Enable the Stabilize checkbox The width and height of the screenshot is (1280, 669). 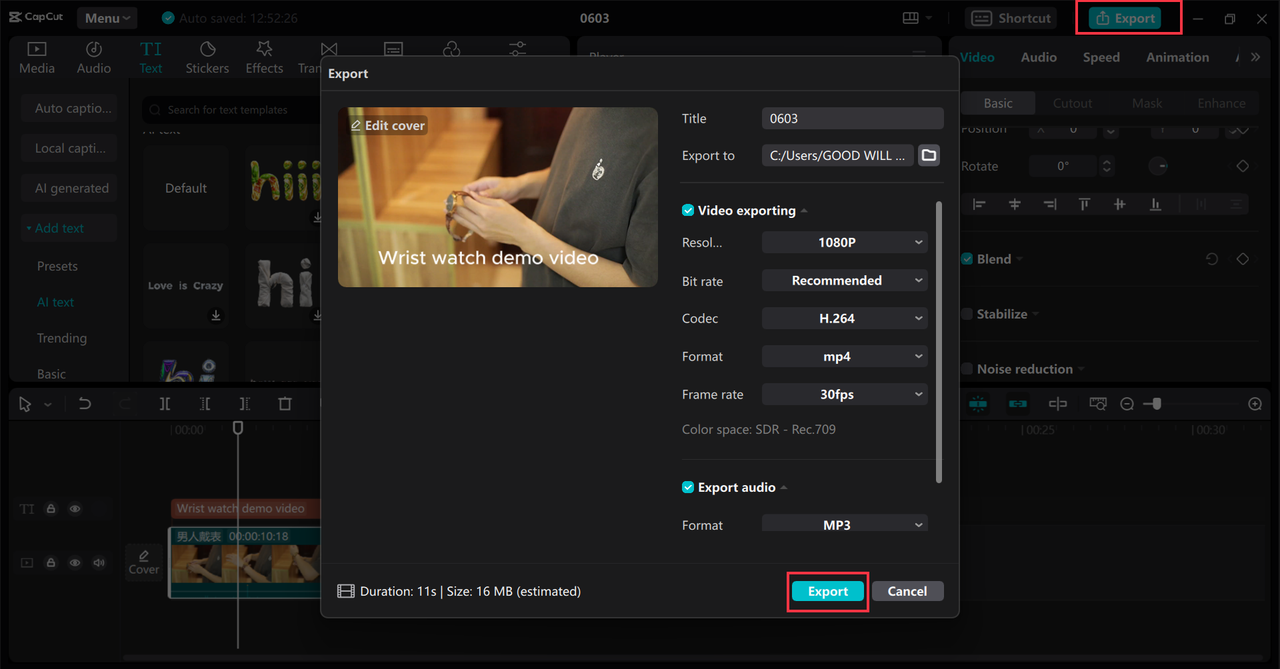point(967,314)
